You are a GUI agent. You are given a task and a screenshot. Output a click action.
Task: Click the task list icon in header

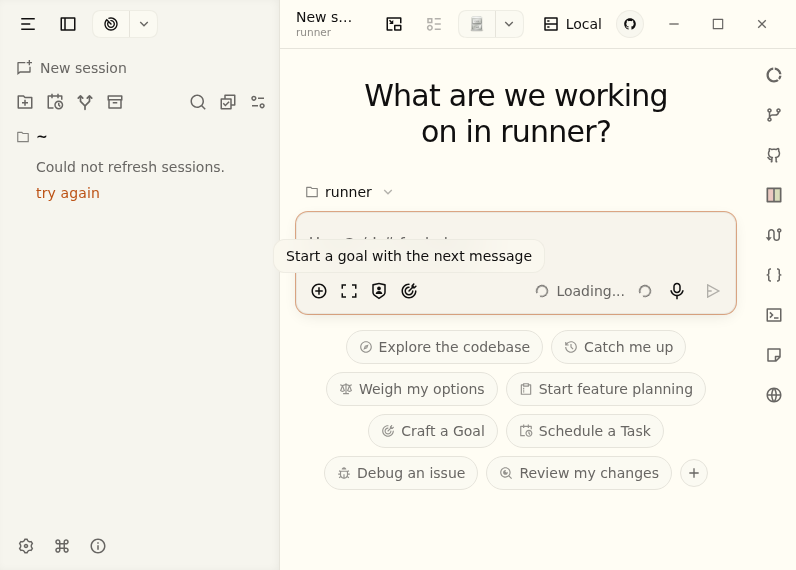click(x=434, y=24)
